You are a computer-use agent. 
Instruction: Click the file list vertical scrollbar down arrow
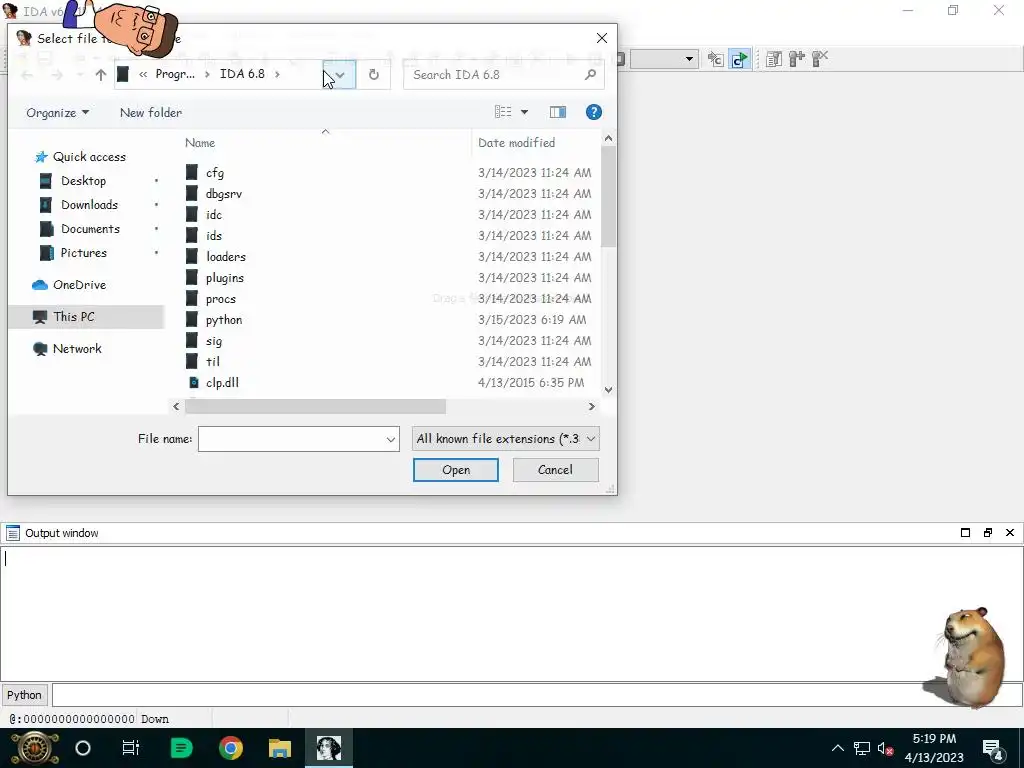click(608, 390)
